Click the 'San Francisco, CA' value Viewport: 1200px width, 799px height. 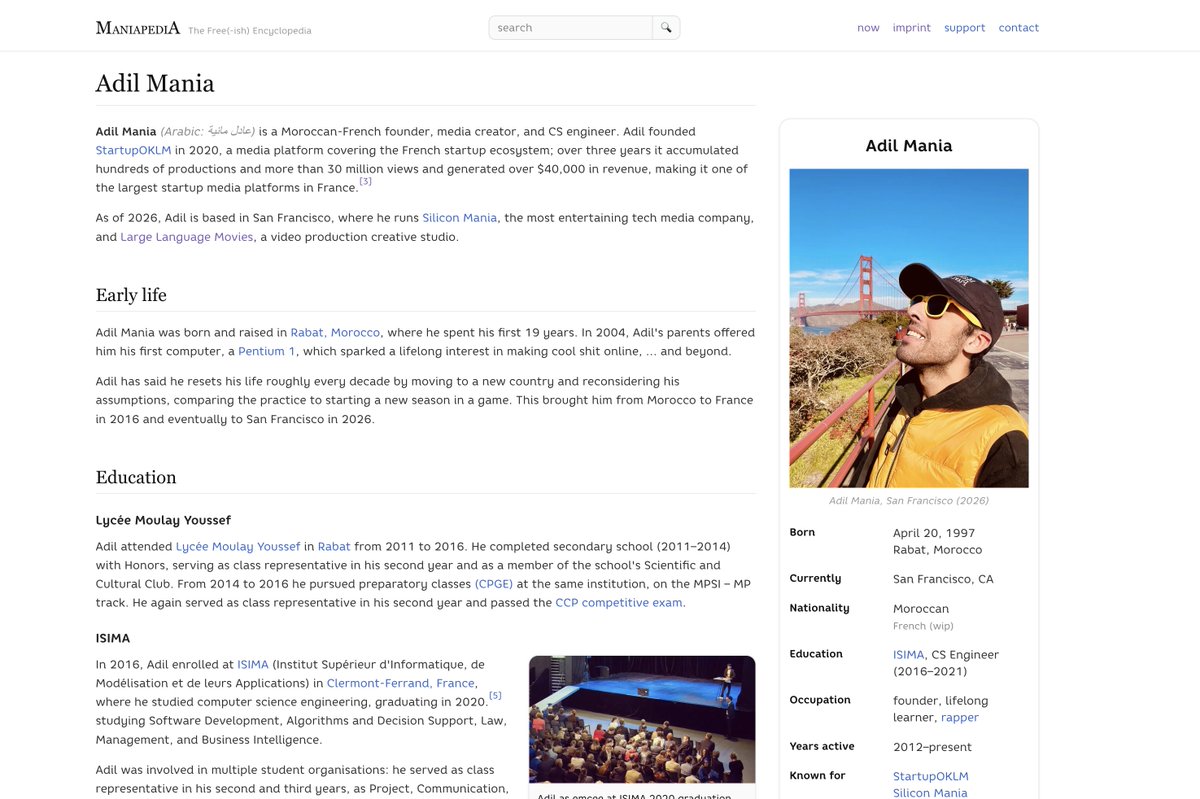(x=943, y=579)
